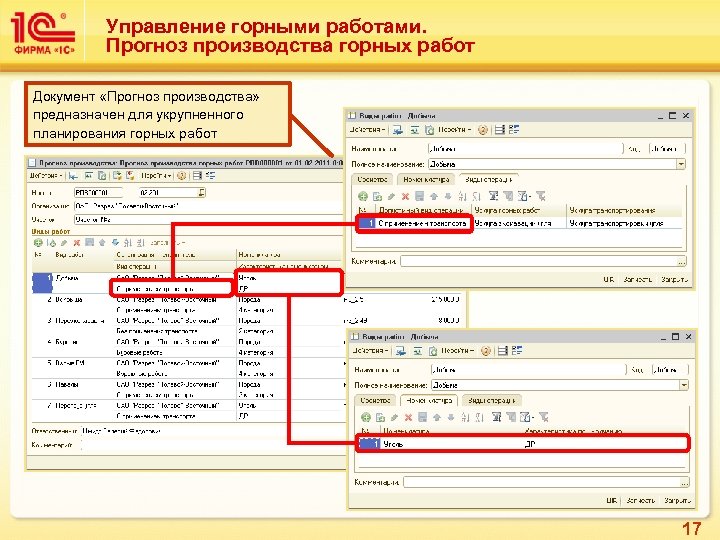Add new row in operation types table
Image resolution: width=720 pixels, height=540 pixels.
363,197
